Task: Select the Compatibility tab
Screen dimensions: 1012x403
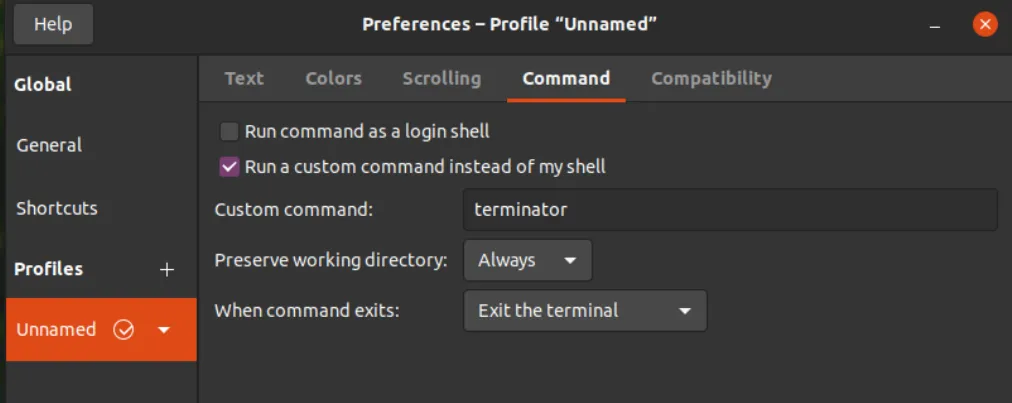Action: point(711,78)
